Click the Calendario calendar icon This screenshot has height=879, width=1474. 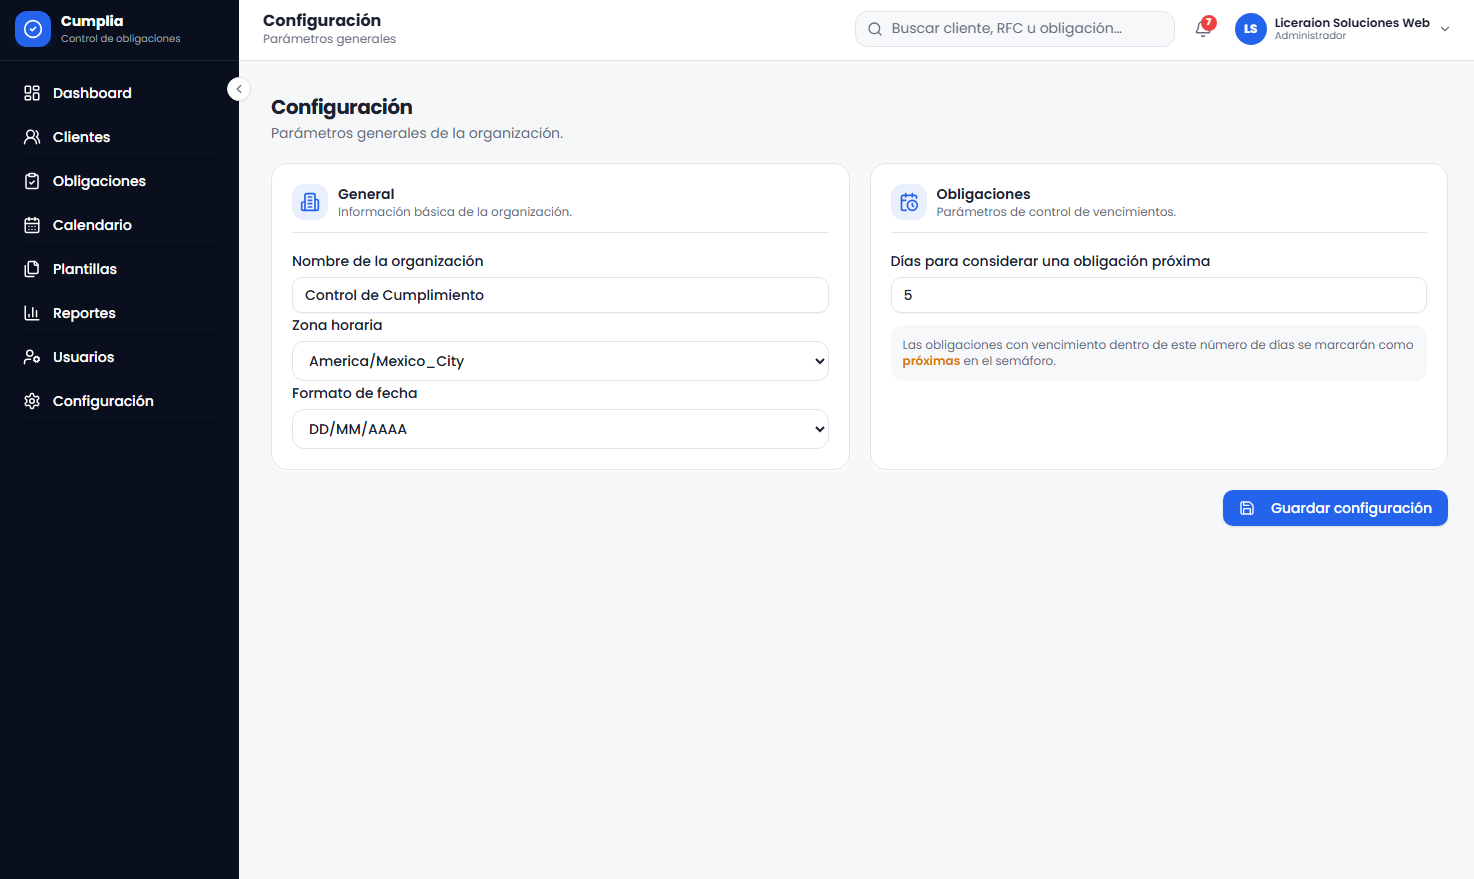tap(32, 225)
